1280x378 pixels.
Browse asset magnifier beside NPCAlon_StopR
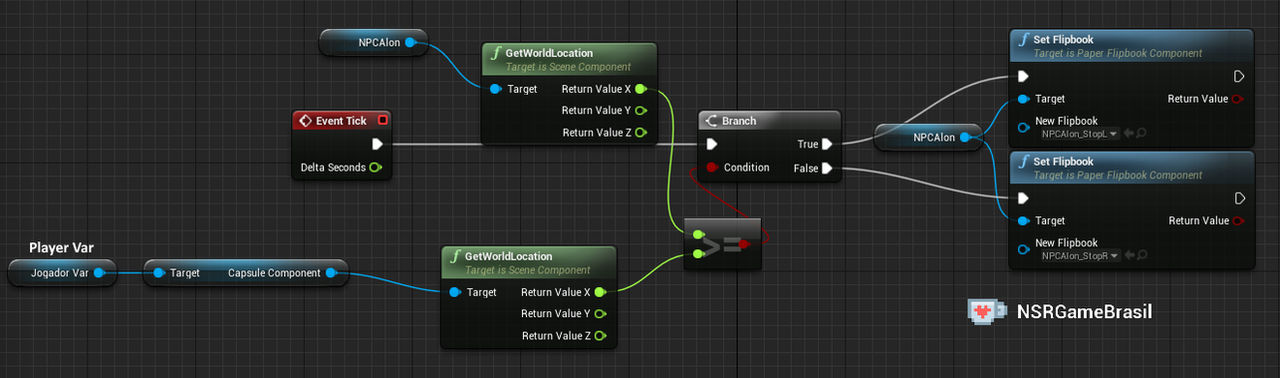tap(1141, 256)
